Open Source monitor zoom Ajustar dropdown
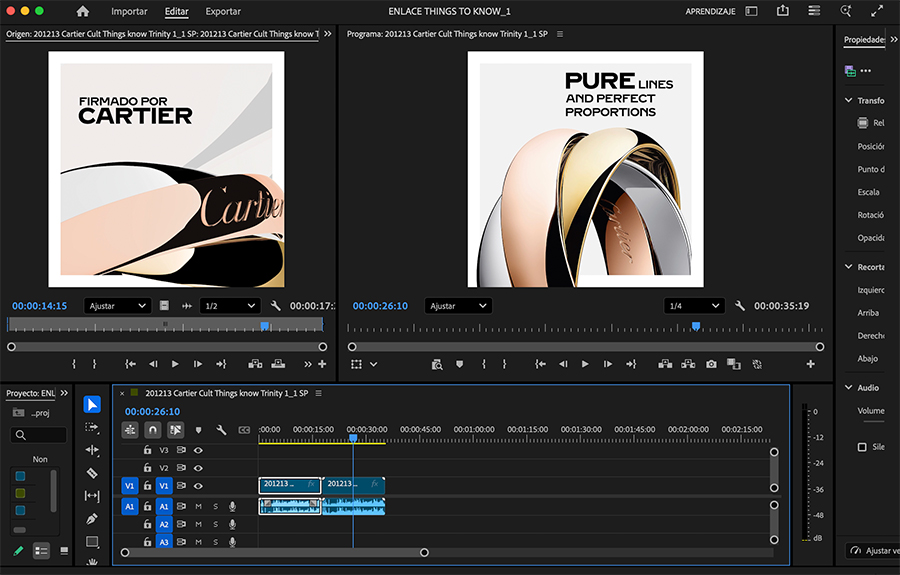This screenshot has height=575, width=900. click(x=117, y=306)
